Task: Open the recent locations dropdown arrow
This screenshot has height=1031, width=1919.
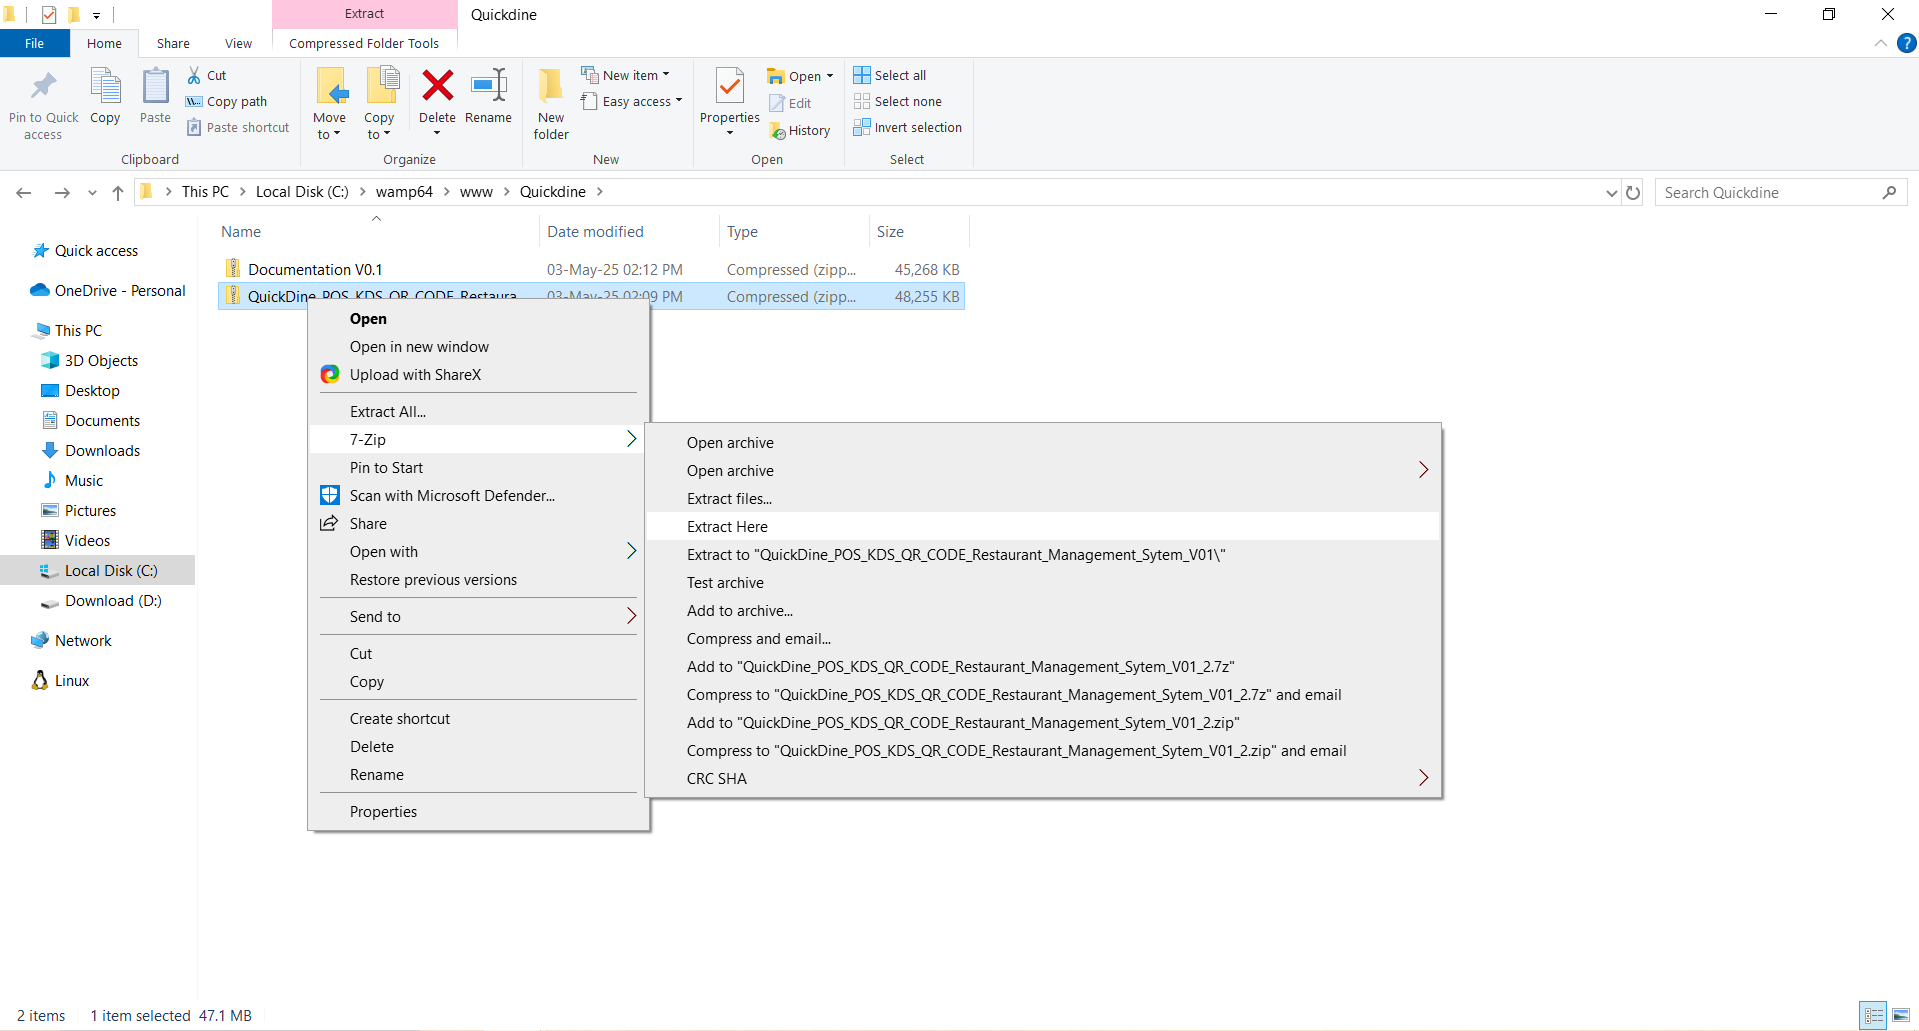Action: [92, 193]
